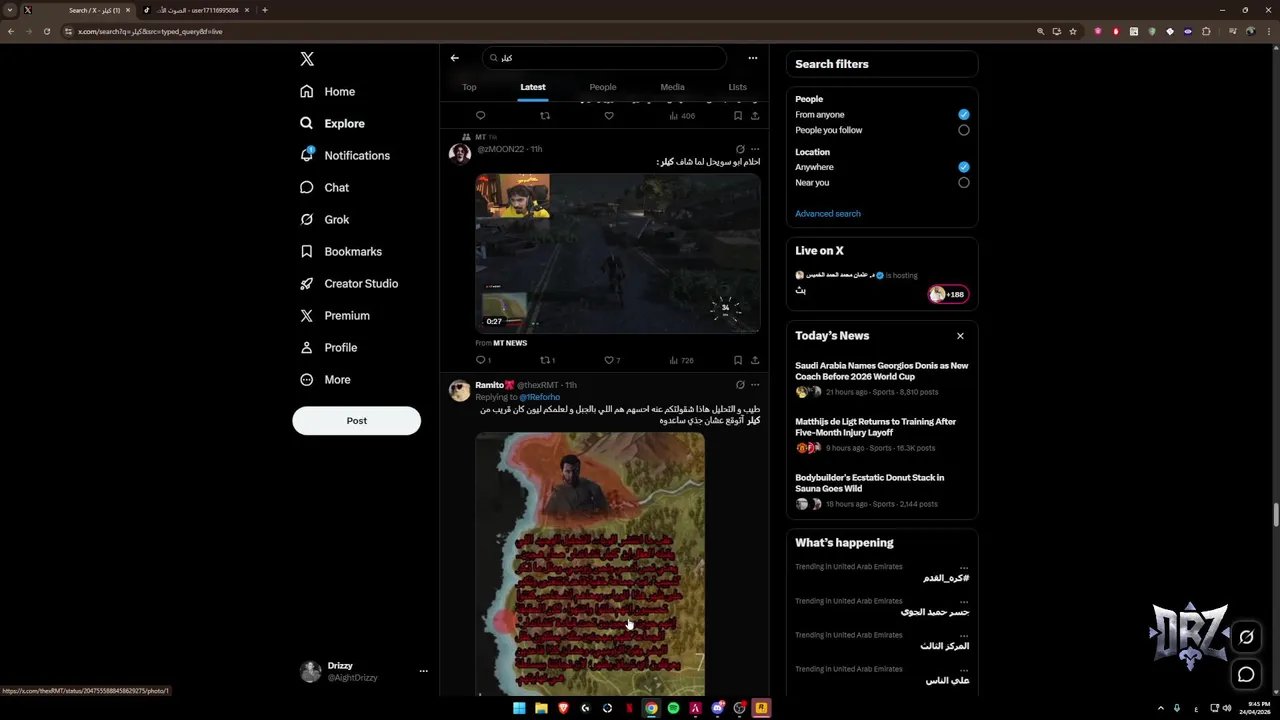Click the Post button
Screen dimensions: 1280x720
[x=356, y=420]
